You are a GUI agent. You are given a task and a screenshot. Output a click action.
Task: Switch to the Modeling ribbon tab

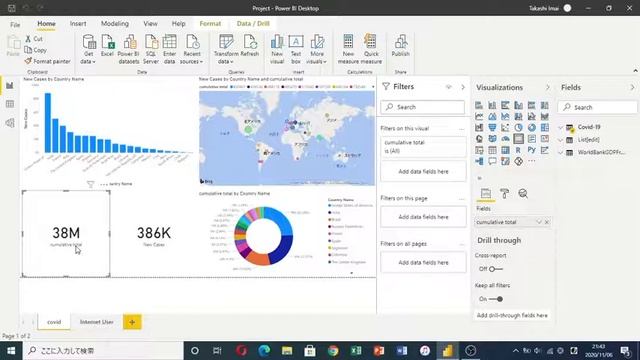tap(115, 24)
